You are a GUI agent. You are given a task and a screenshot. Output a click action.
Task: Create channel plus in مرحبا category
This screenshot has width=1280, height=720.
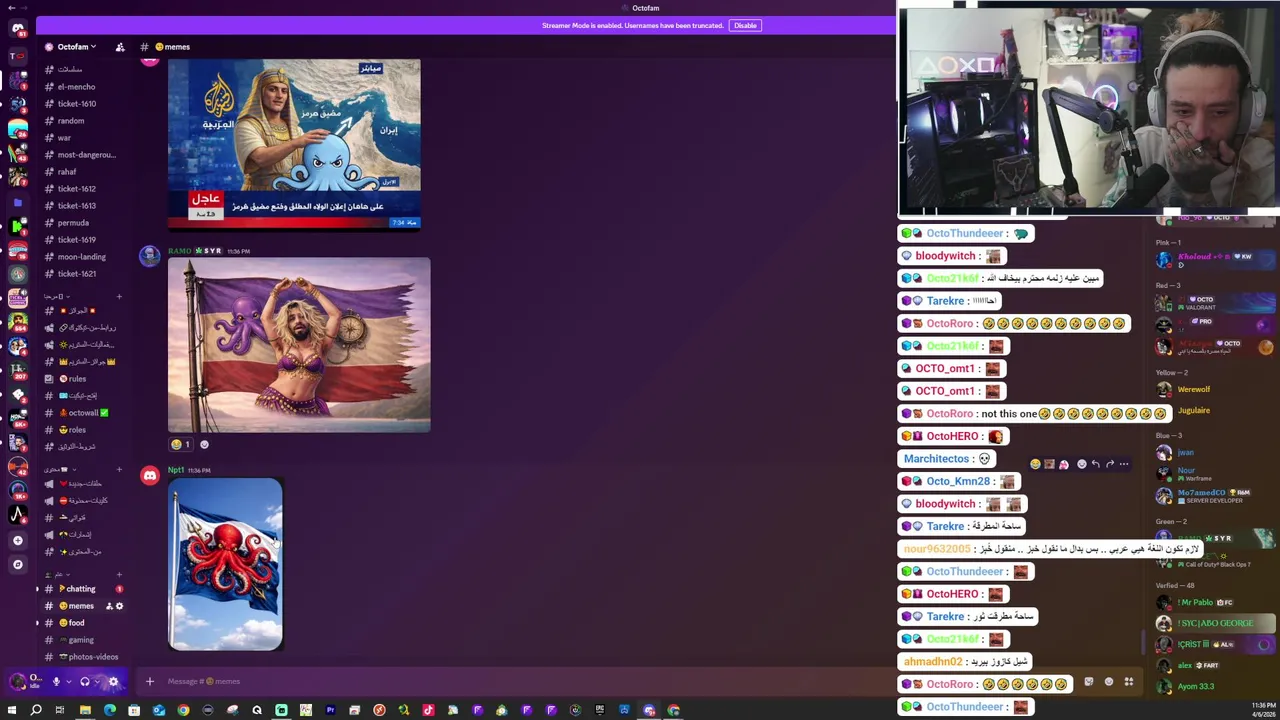click(119, 296)
